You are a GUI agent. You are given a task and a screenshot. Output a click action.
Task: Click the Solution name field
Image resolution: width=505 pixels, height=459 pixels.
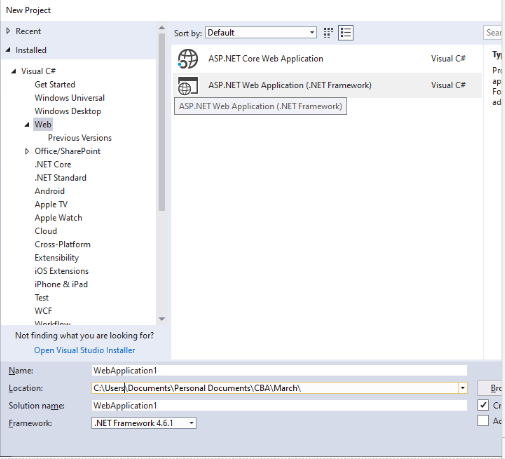coord(279,406)
